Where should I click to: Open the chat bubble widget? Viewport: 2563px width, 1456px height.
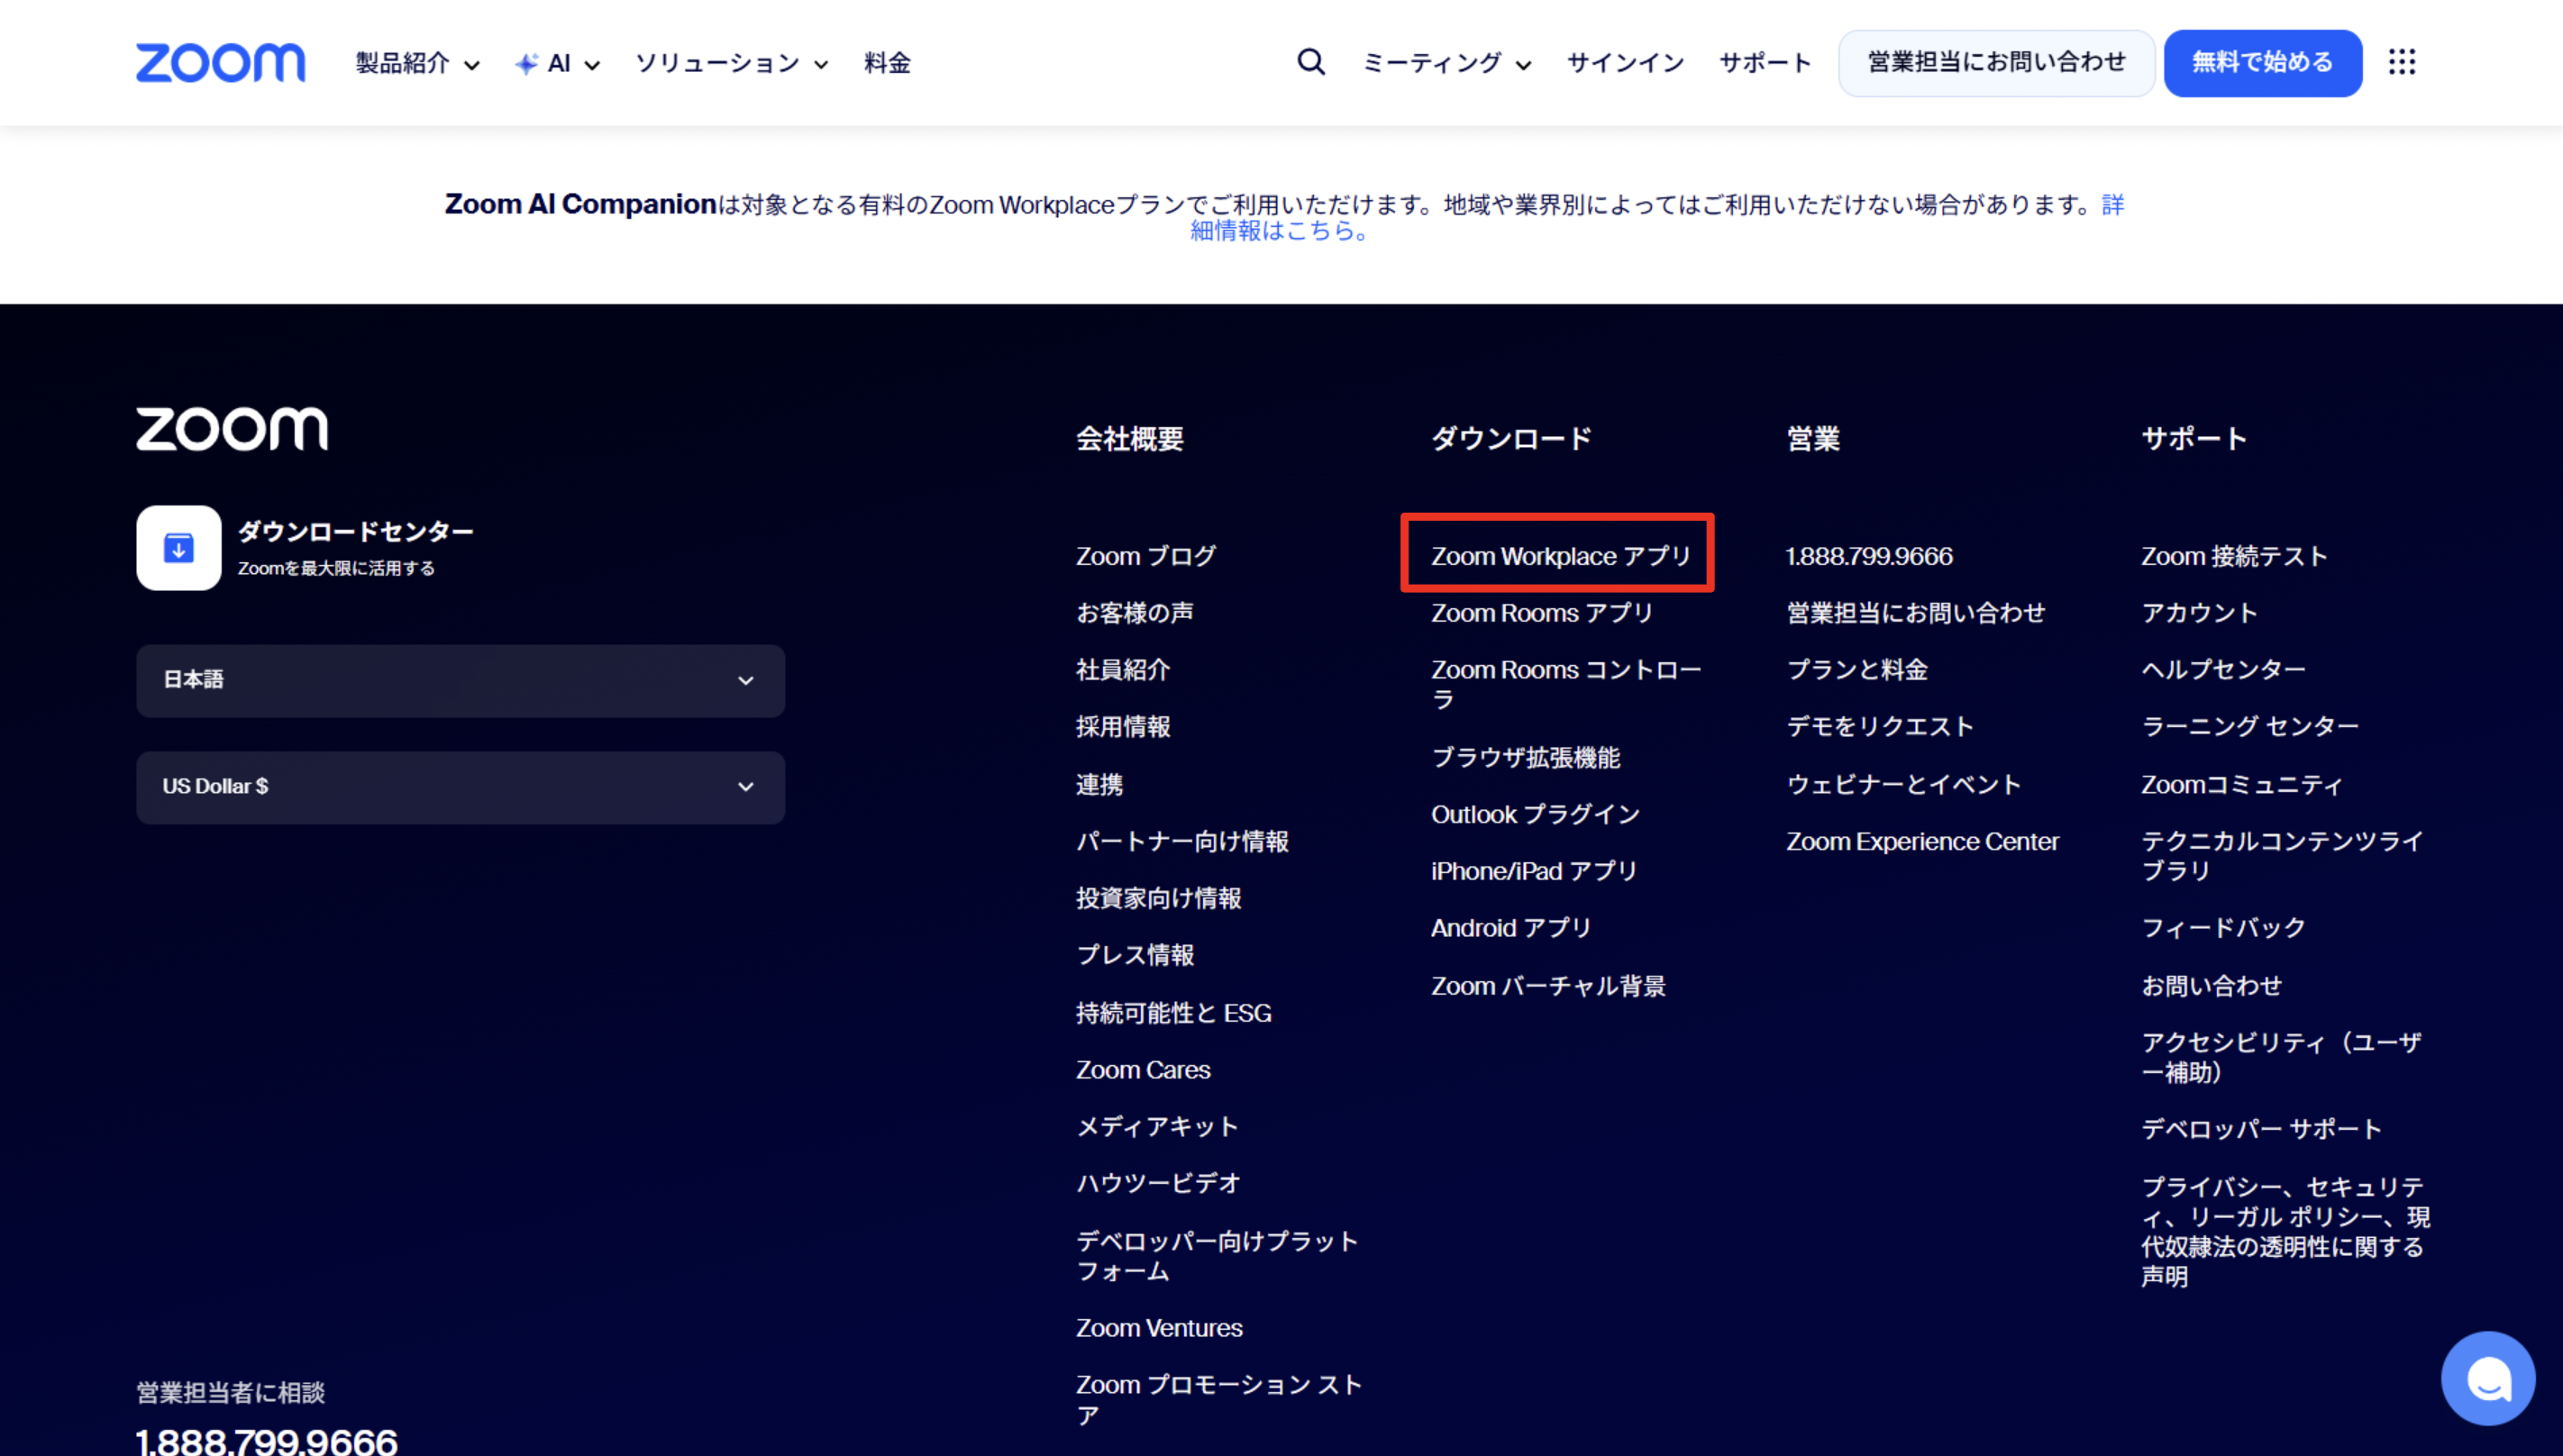(x=2487, y=1379)
